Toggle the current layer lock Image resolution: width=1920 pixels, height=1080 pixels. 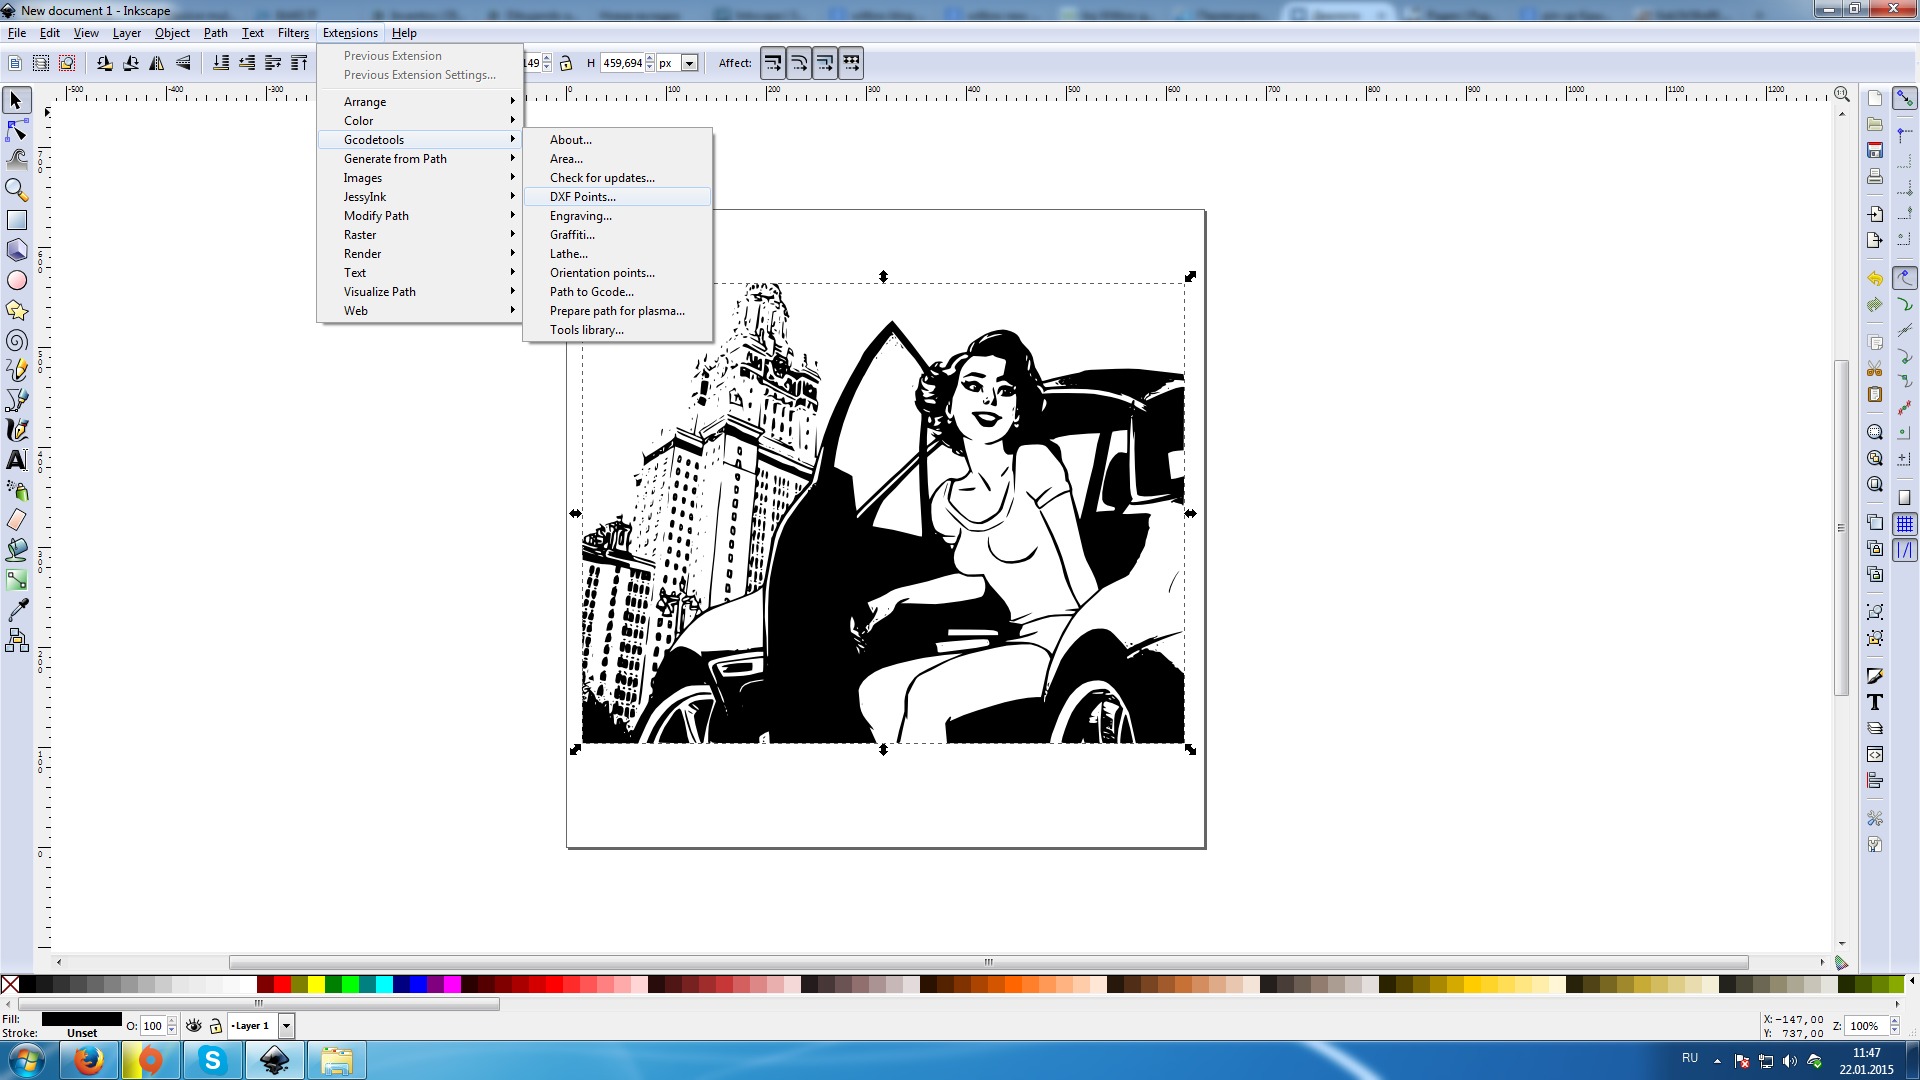click(x=215, y=1026)
